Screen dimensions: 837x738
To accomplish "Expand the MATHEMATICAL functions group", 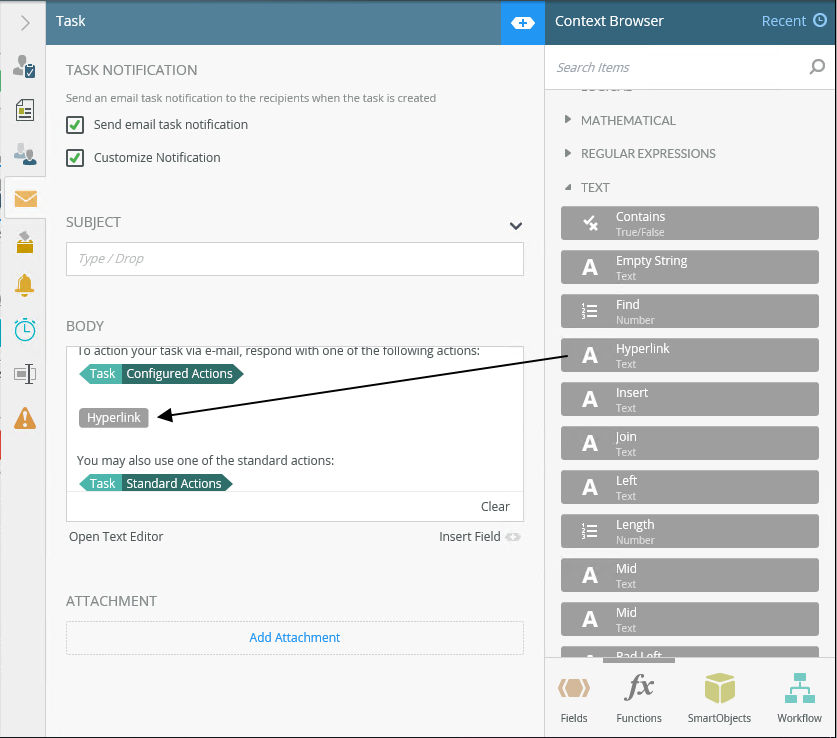I will click(x=567, y=120).
